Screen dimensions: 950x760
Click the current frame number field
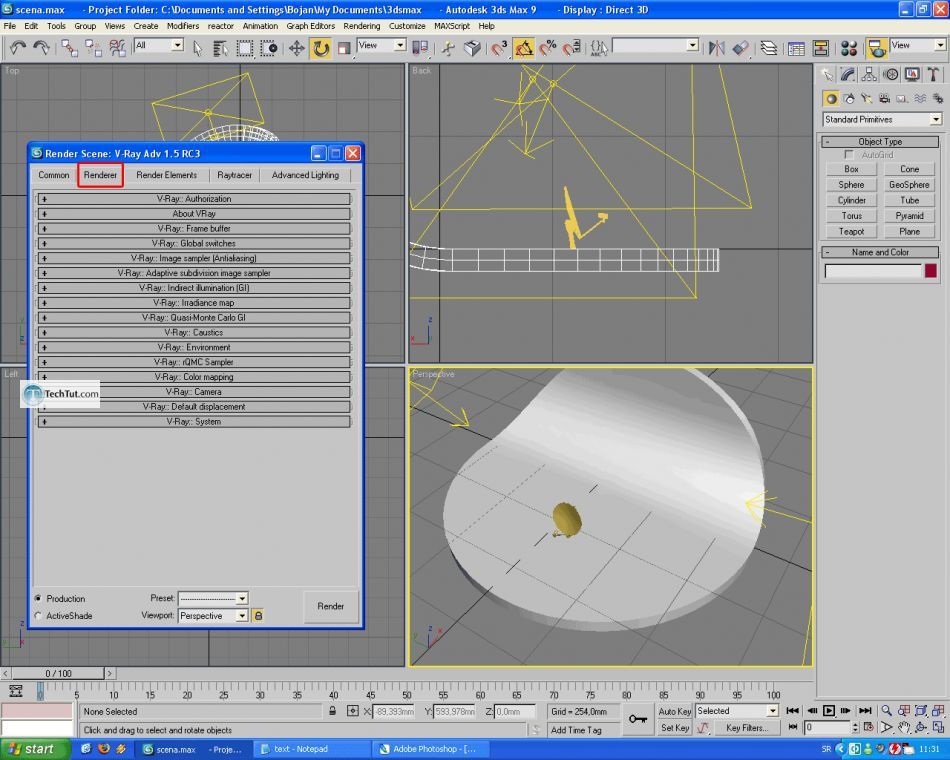827,727
